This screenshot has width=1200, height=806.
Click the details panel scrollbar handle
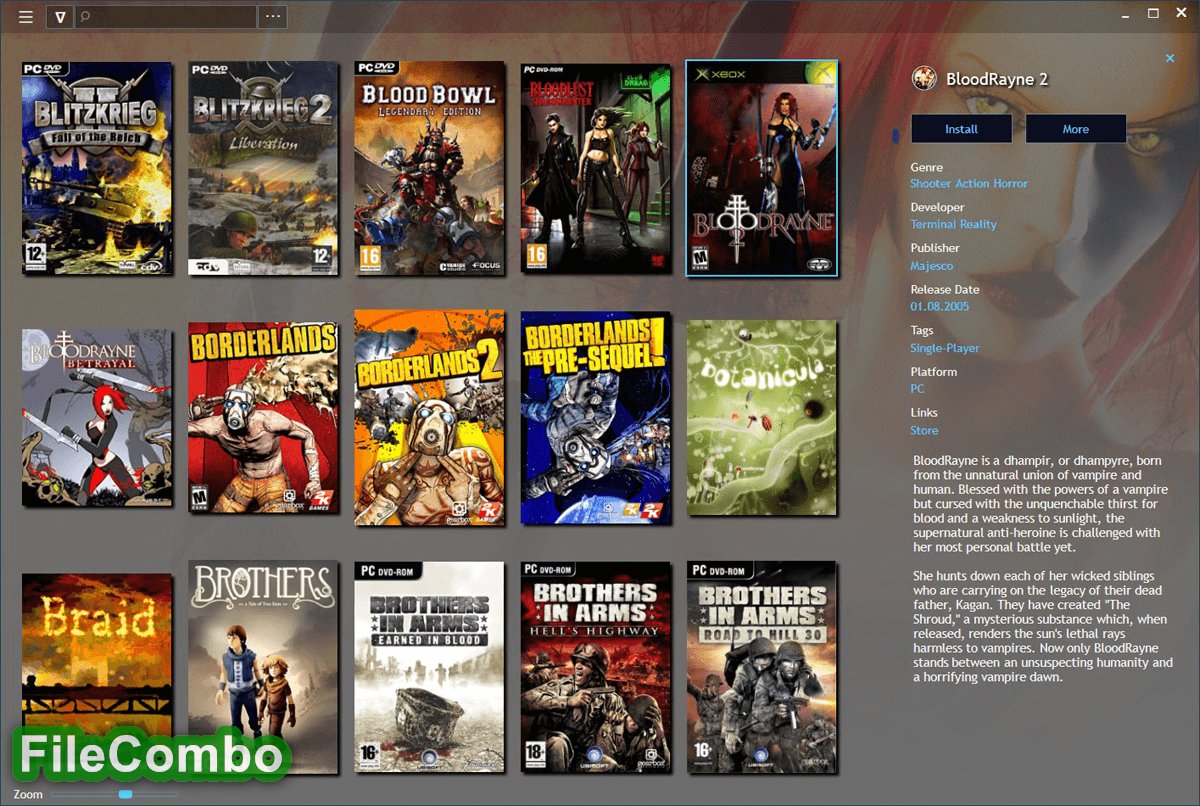(x=895, y=134)
